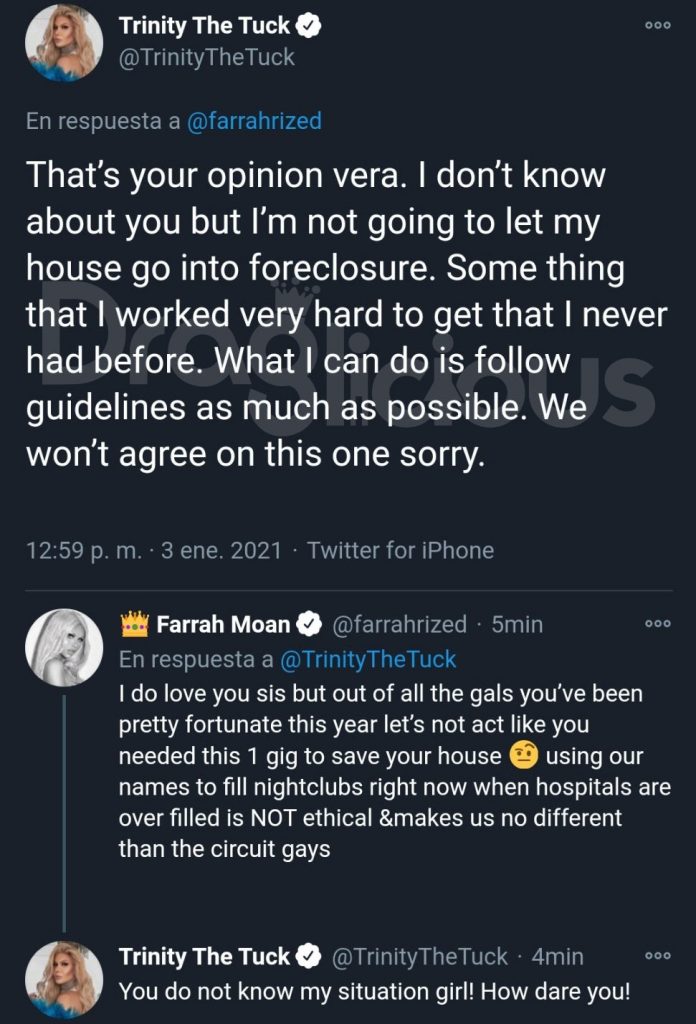Click the 4min timestamp on Trinity's reply
696x1024 pixels.
[558, 957]
